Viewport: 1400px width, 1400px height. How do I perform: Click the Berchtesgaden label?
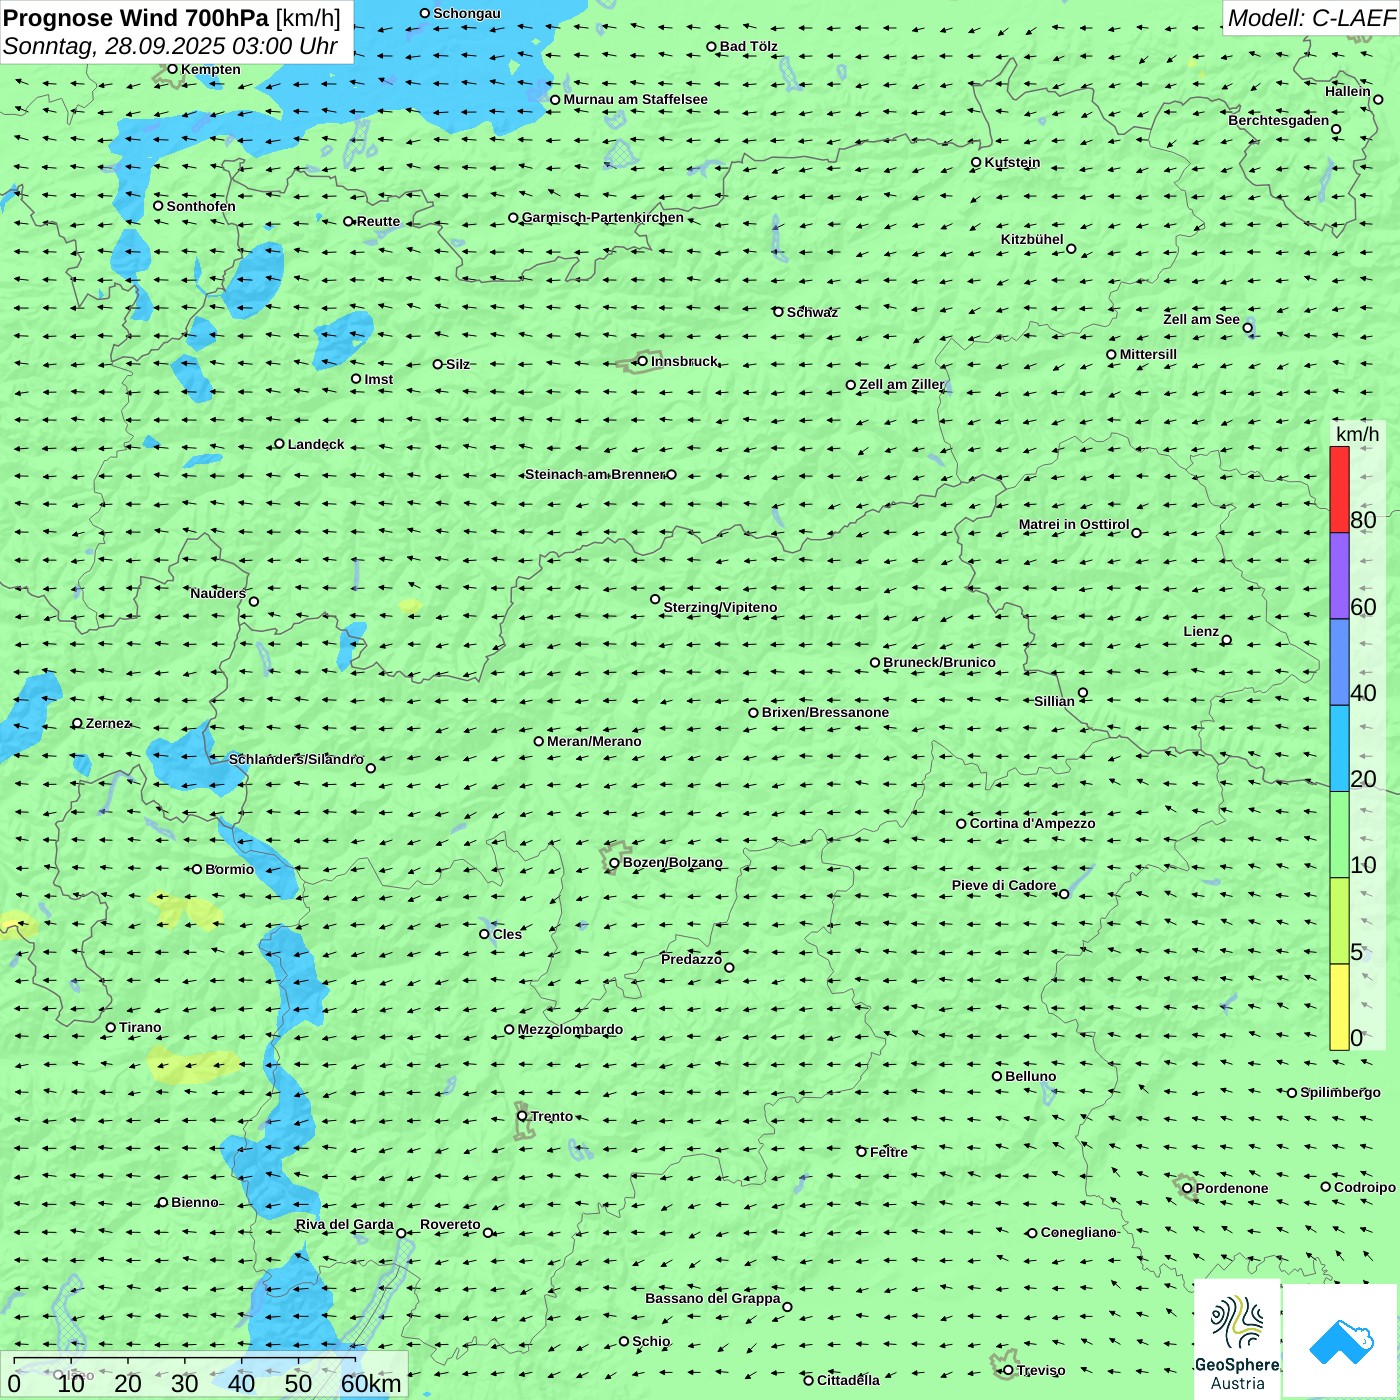(x=1279, y=120)
